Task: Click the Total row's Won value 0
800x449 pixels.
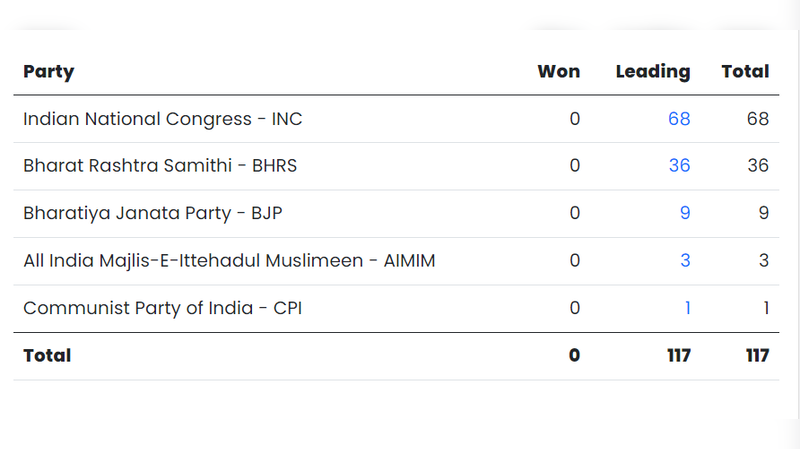Action: point(574,355)
